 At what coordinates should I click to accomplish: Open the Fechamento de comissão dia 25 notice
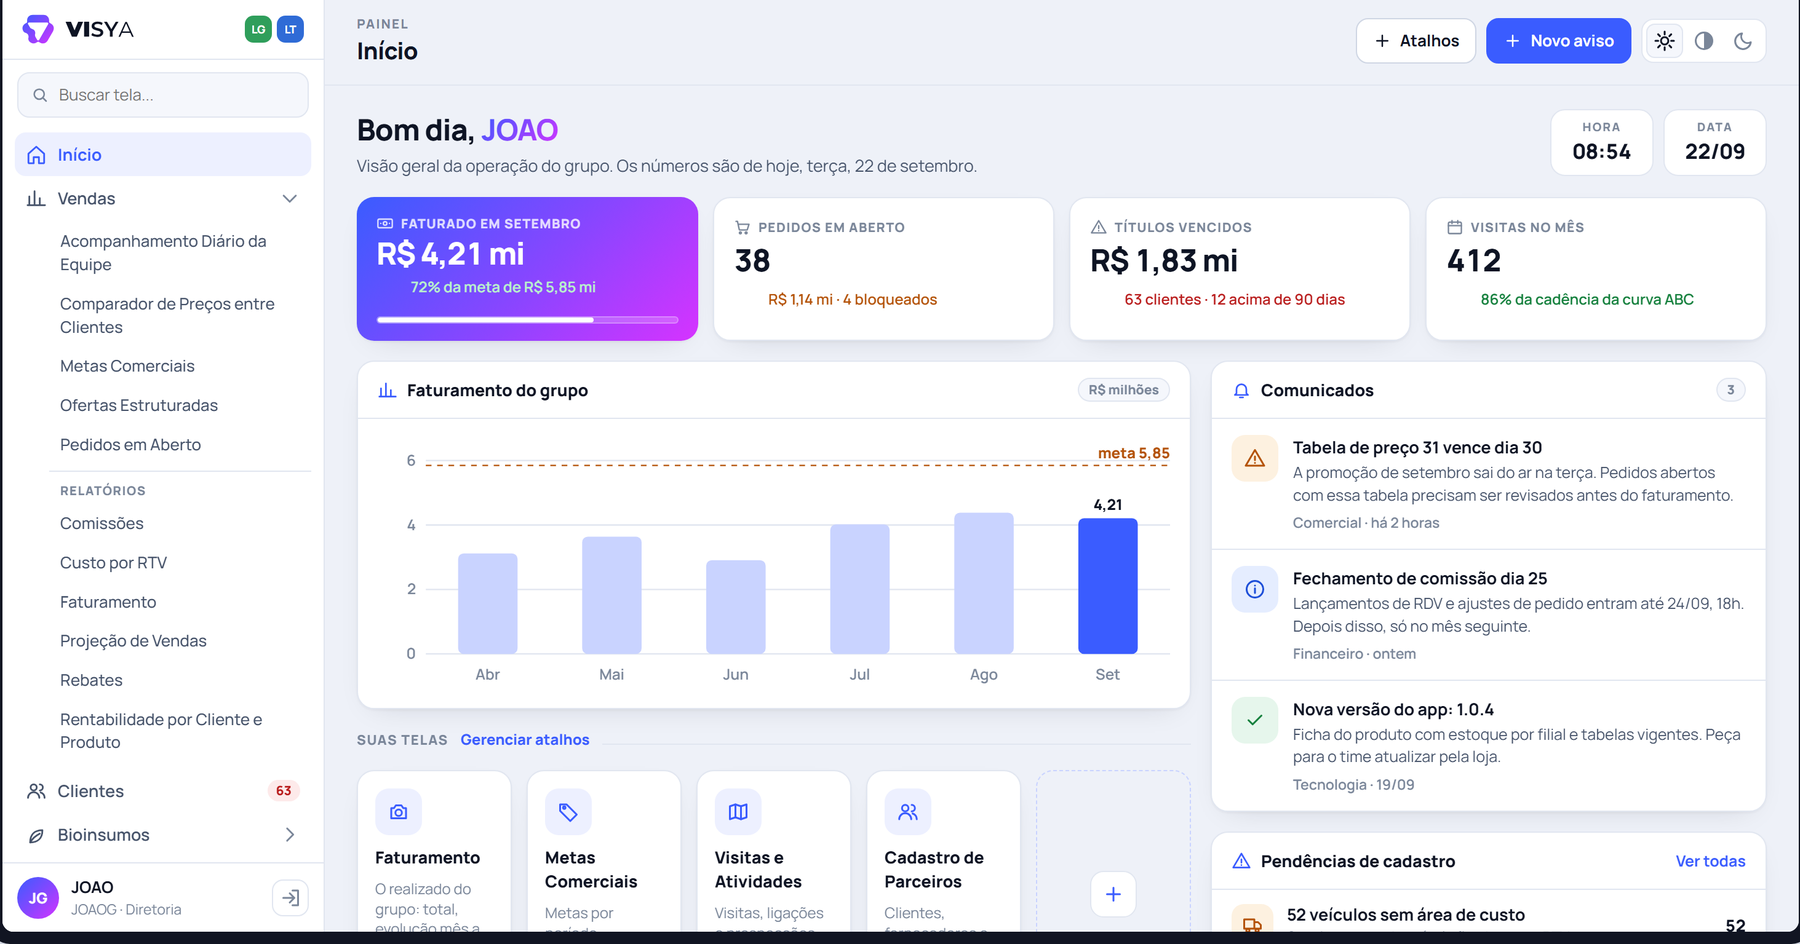point(1488,615)
